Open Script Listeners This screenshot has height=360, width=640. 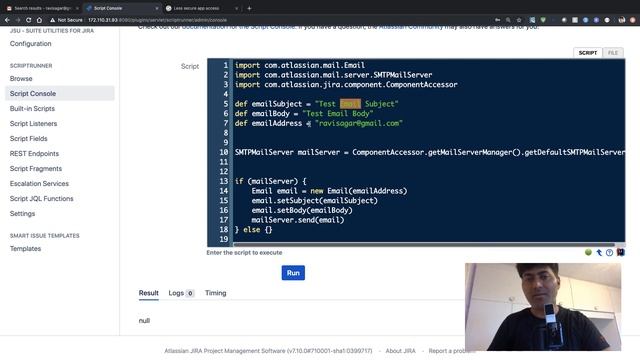[33, 124]
